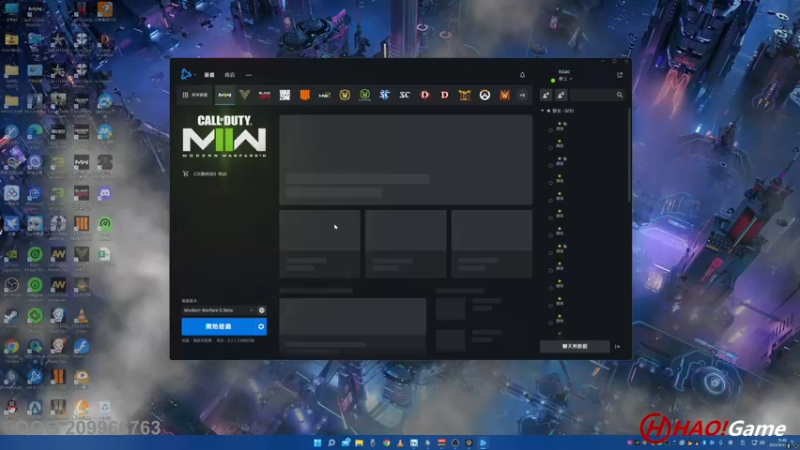Open game options gear on play button

(x=261, y=327)
